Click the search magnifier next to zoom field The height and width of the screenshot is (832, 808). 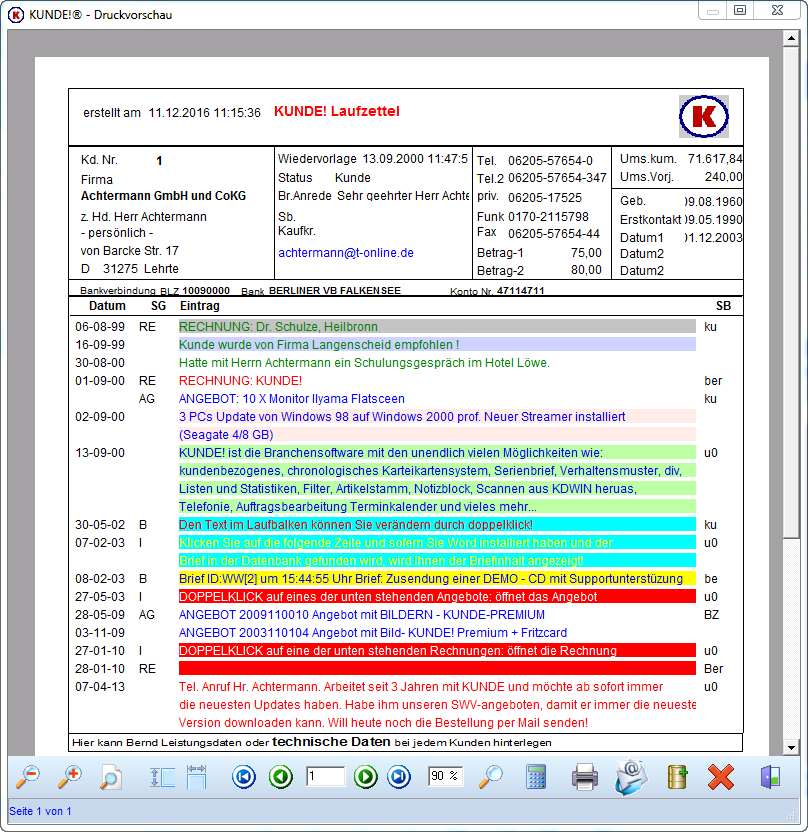point(491,777)
